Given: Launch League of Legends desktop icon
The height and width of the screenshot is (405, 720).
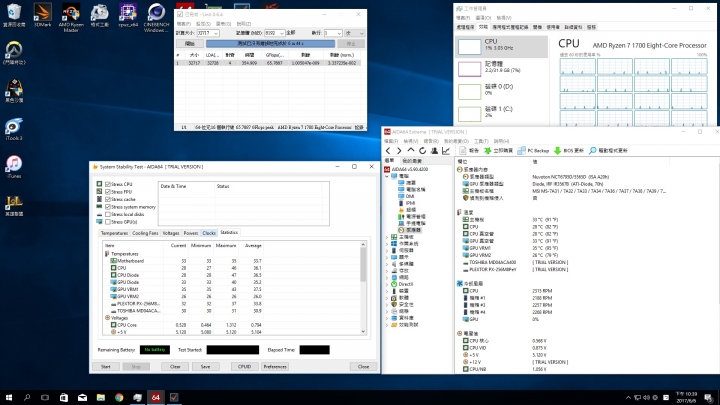Looking at the screenshot, I should pos(14,205).
